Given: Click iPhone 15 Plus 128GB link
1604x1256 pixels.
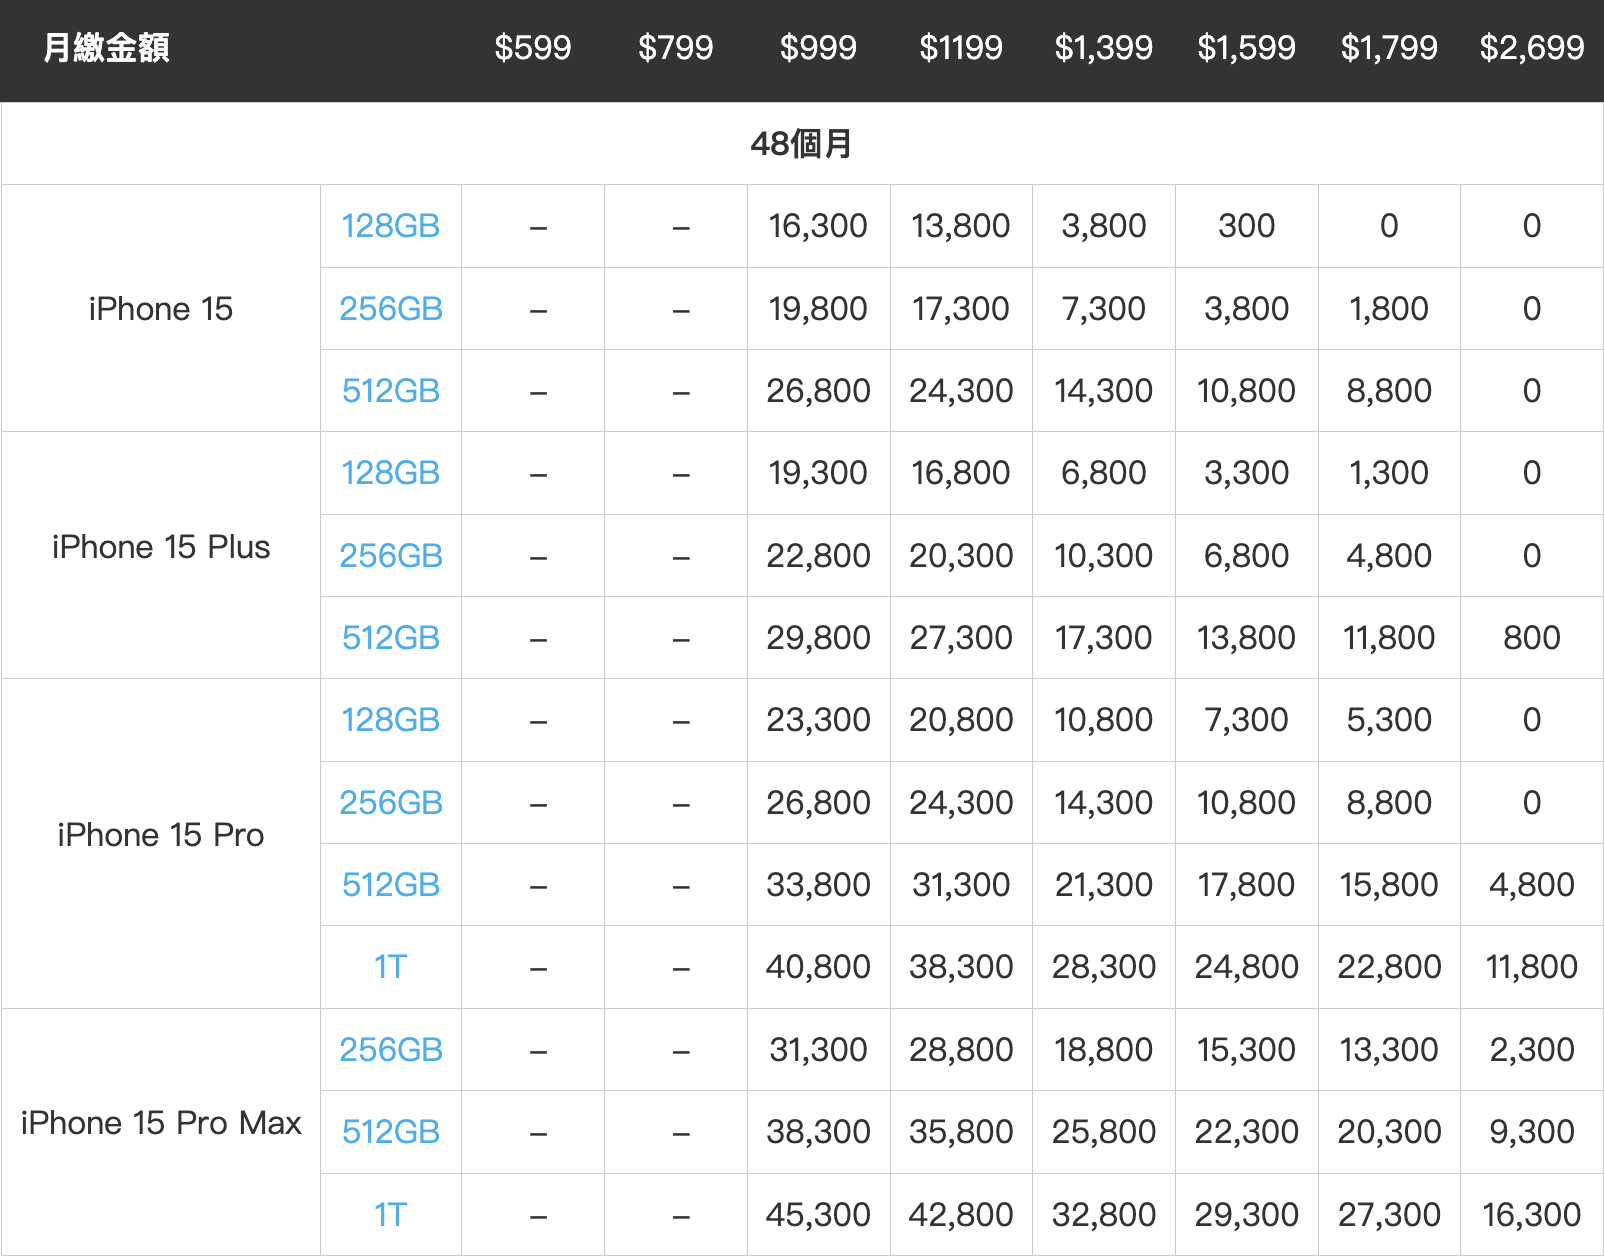Looking at the screenshot, I should pos(390,473).
